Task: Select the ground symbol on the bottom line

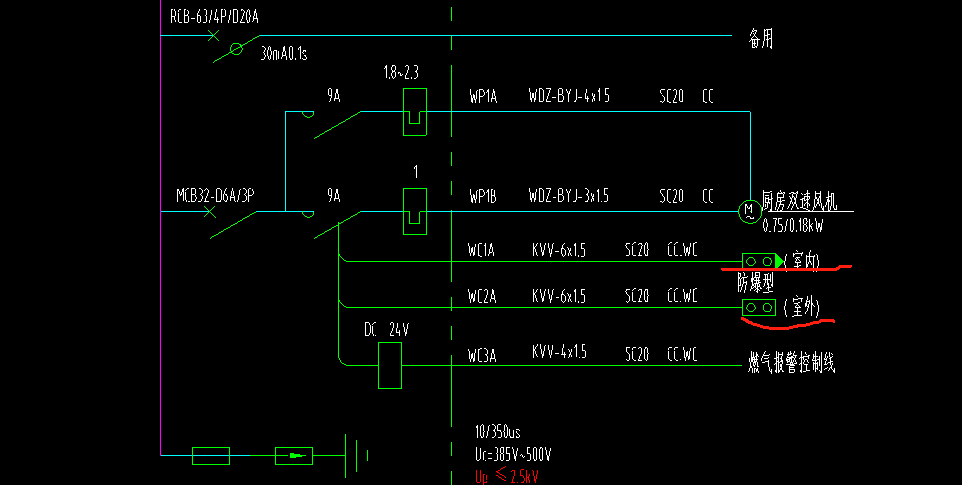Action: [356, 456]
